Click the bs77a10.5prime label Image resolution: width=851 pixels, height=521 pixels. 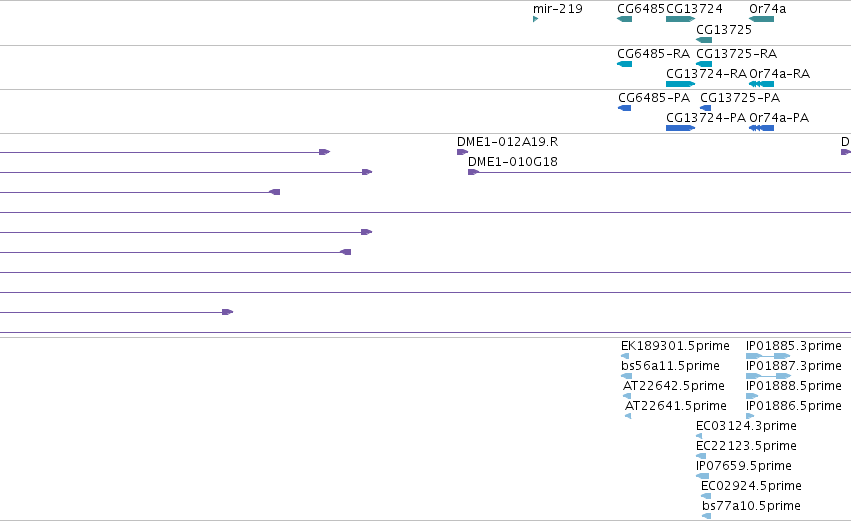[751, 506]
